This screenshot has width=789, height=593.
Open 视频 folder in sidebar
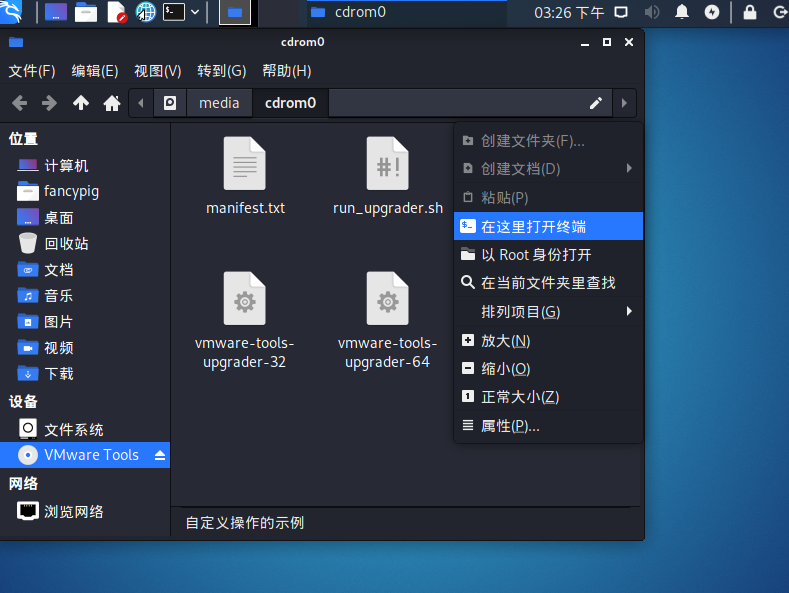point(85,348)
